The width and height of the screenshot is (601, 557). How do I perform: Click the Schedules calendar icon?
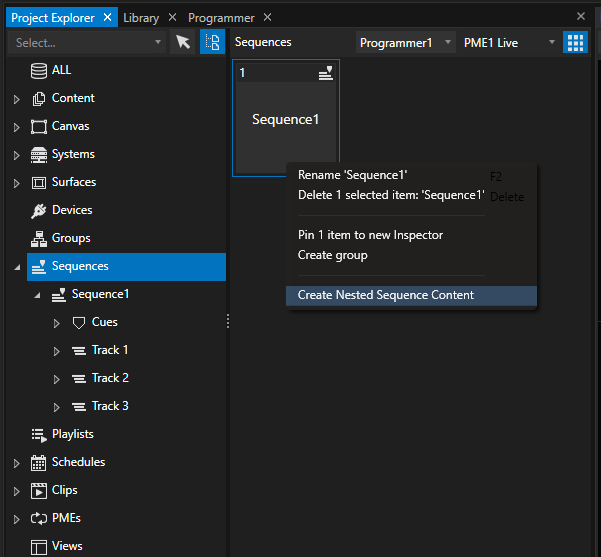point(39,463)
